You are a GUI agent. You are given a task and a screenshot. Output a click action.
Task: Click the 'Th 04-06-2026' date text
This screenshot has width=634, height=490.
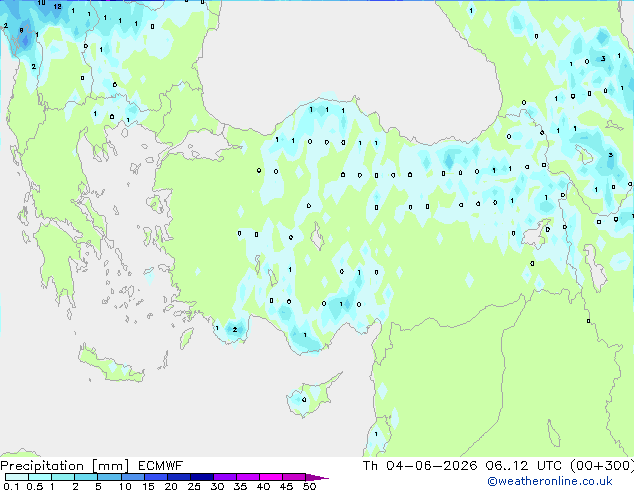pyautogui.click(x=420, y=466)
